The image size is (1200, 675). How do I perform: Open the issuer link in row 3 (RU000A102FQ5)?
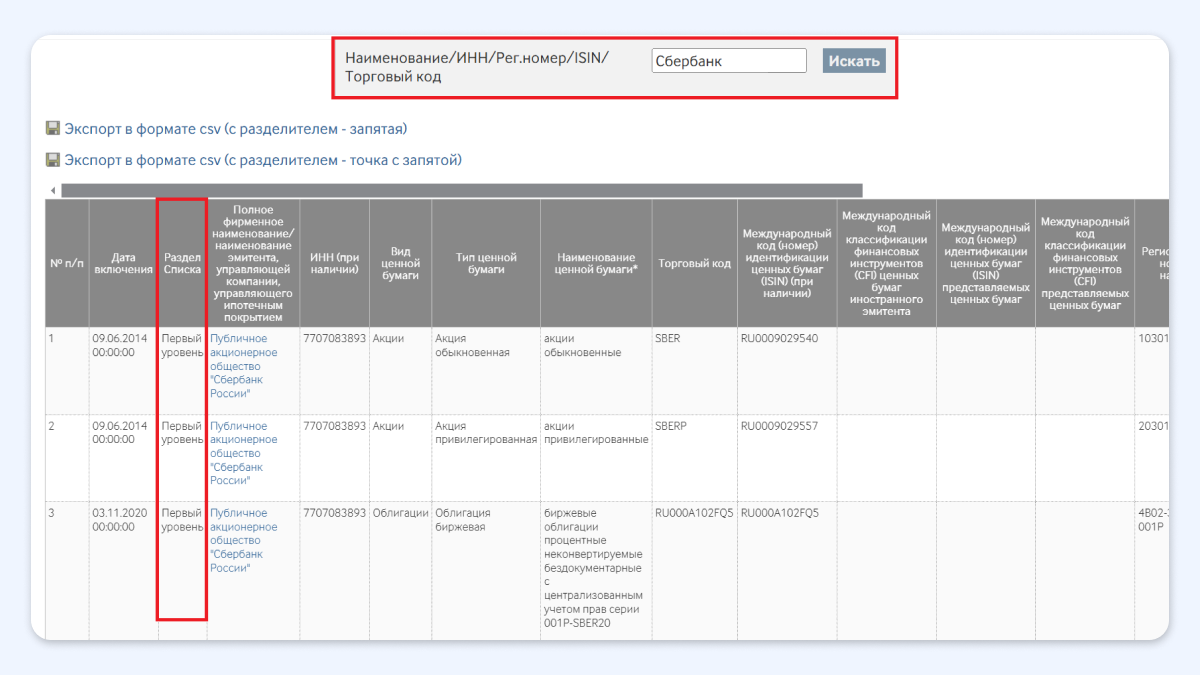click(244, 540)
